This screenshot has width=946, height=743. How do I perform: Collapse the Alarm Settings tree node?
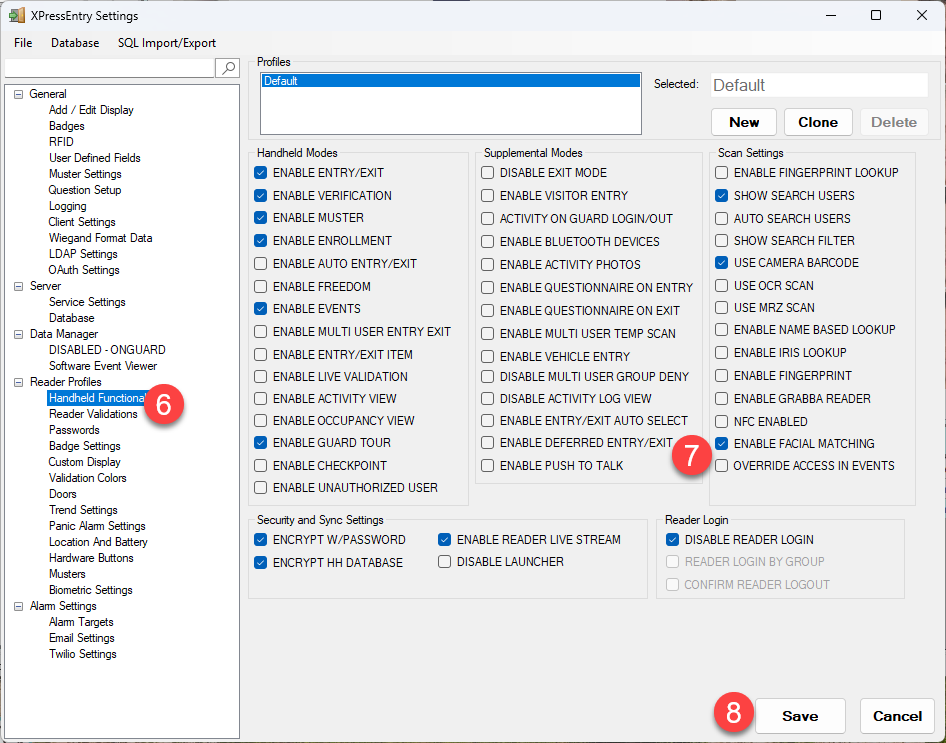[x=19, y=606]
